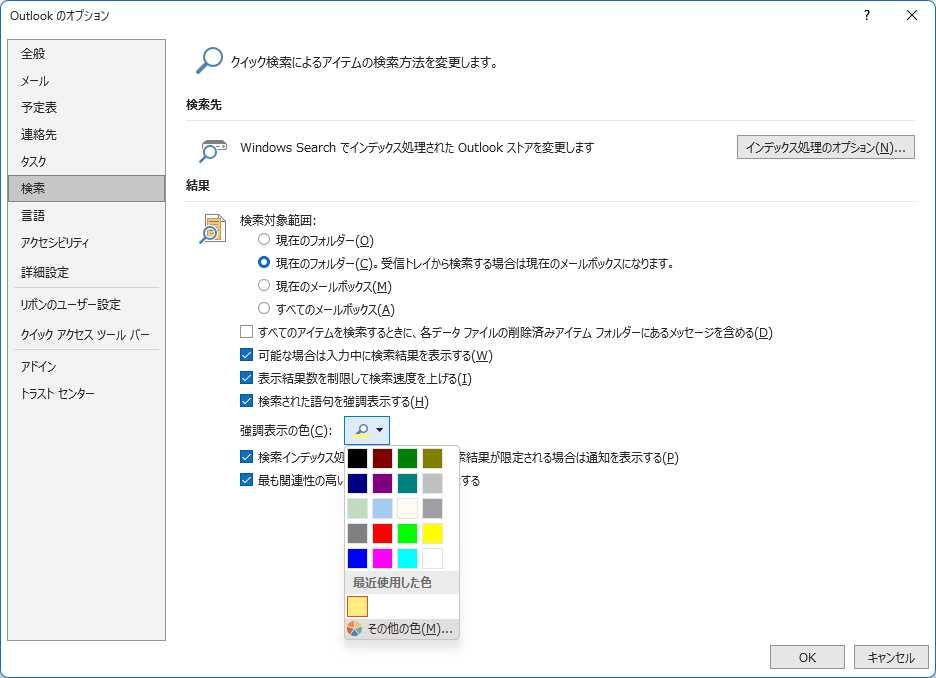This screenshot has width=936, height=678.
Task: Open help with the question mark icon
Action: (867, 16)
